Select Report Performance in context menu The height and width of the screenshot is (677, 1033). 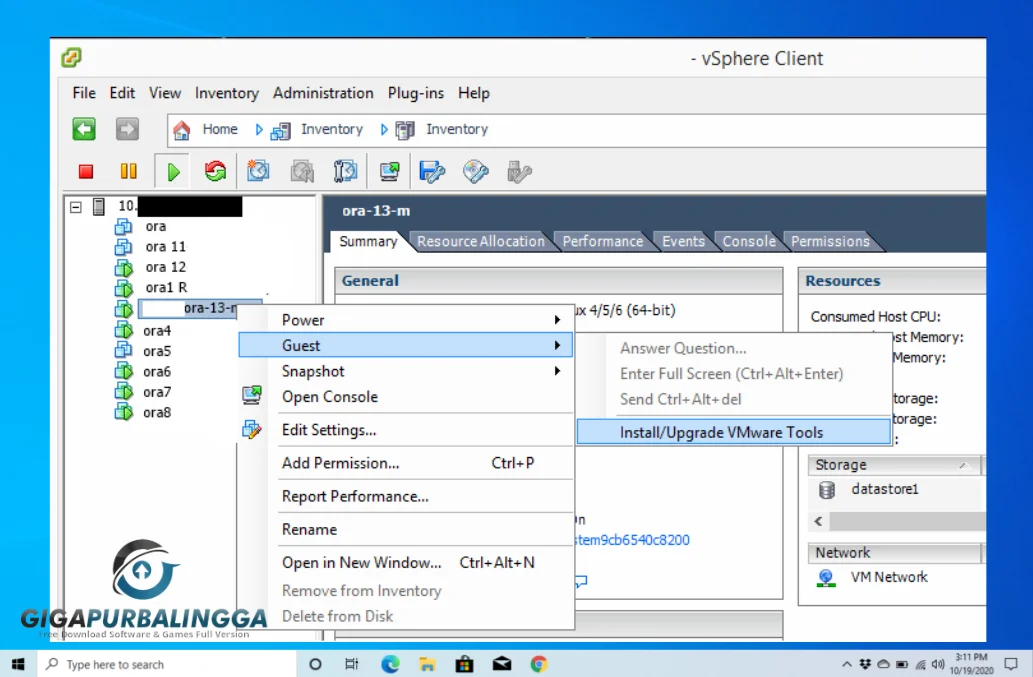[405, 497]
